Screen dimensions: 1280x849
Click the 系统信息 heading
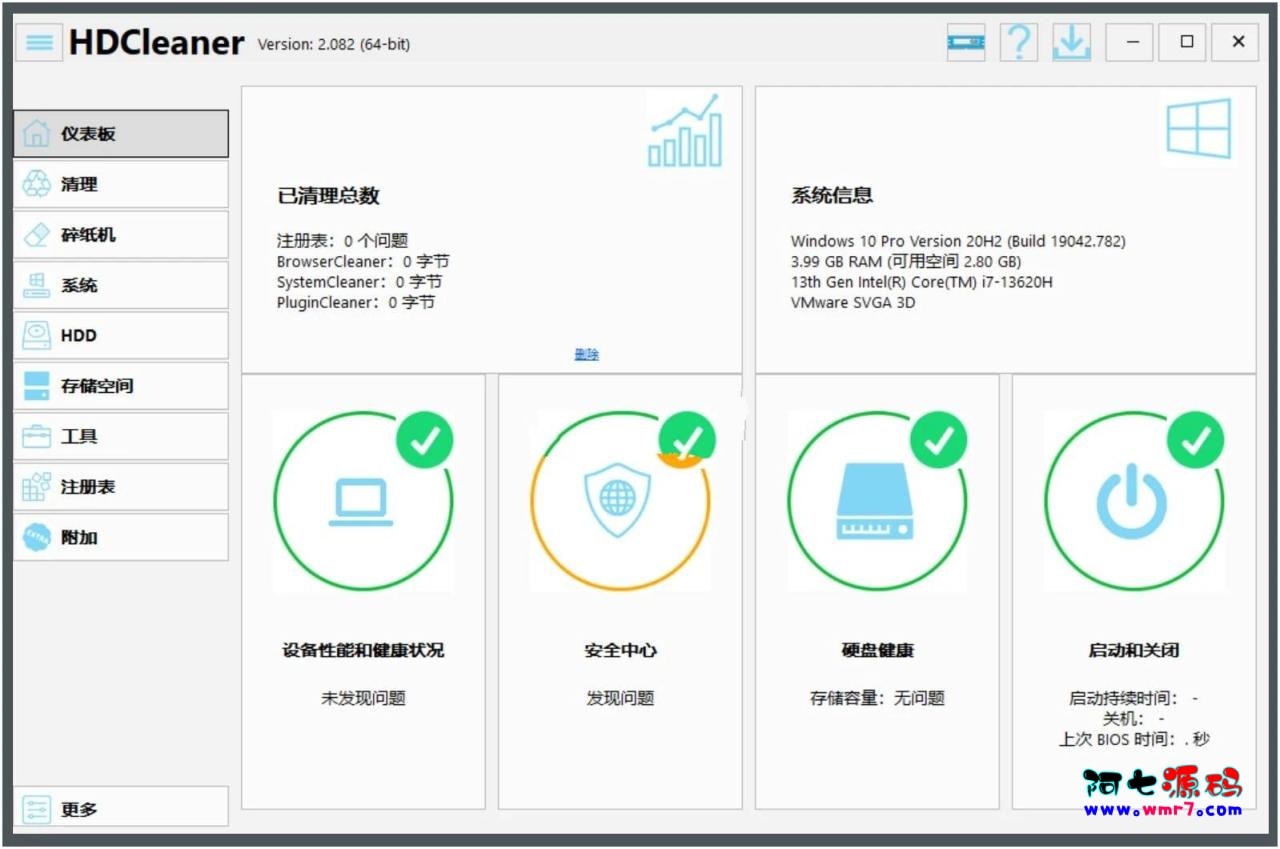coord(832,196)
